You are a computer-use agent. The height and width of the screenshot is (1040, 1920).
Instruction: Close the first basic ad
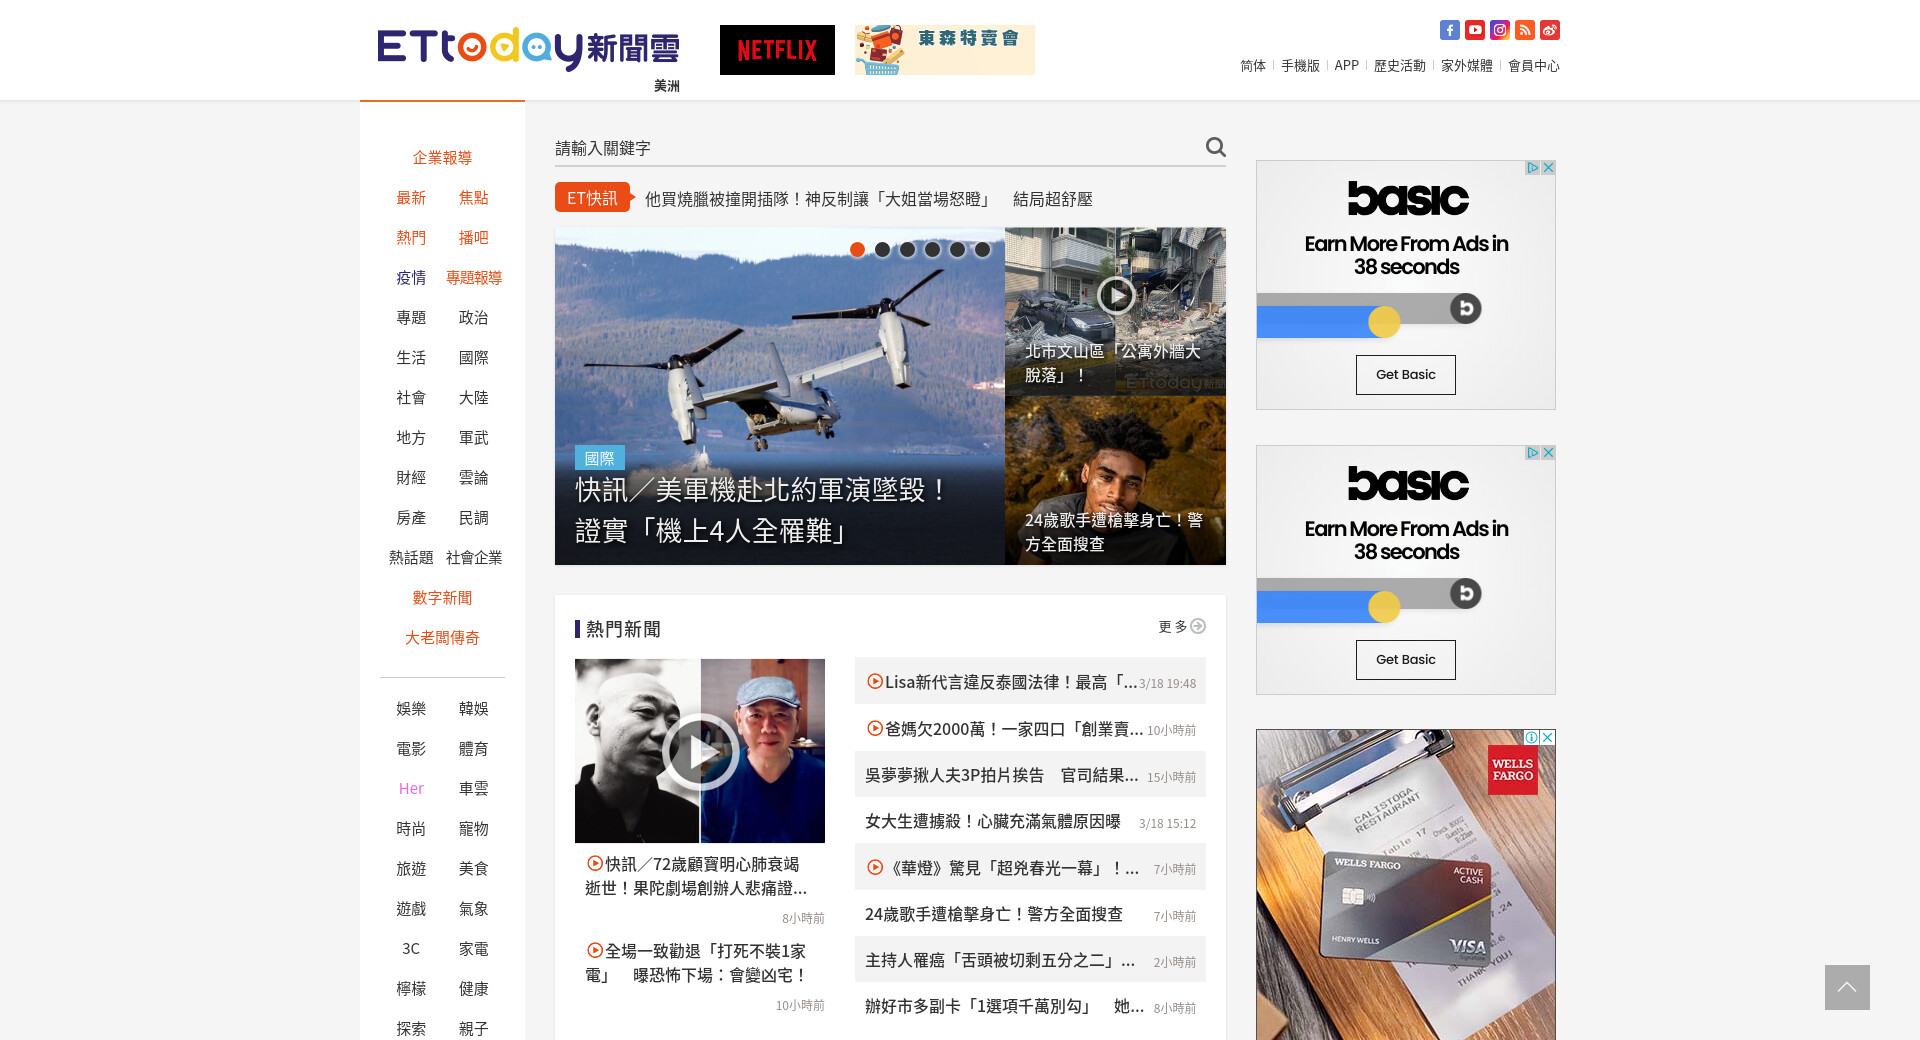tap(1548, 168)
